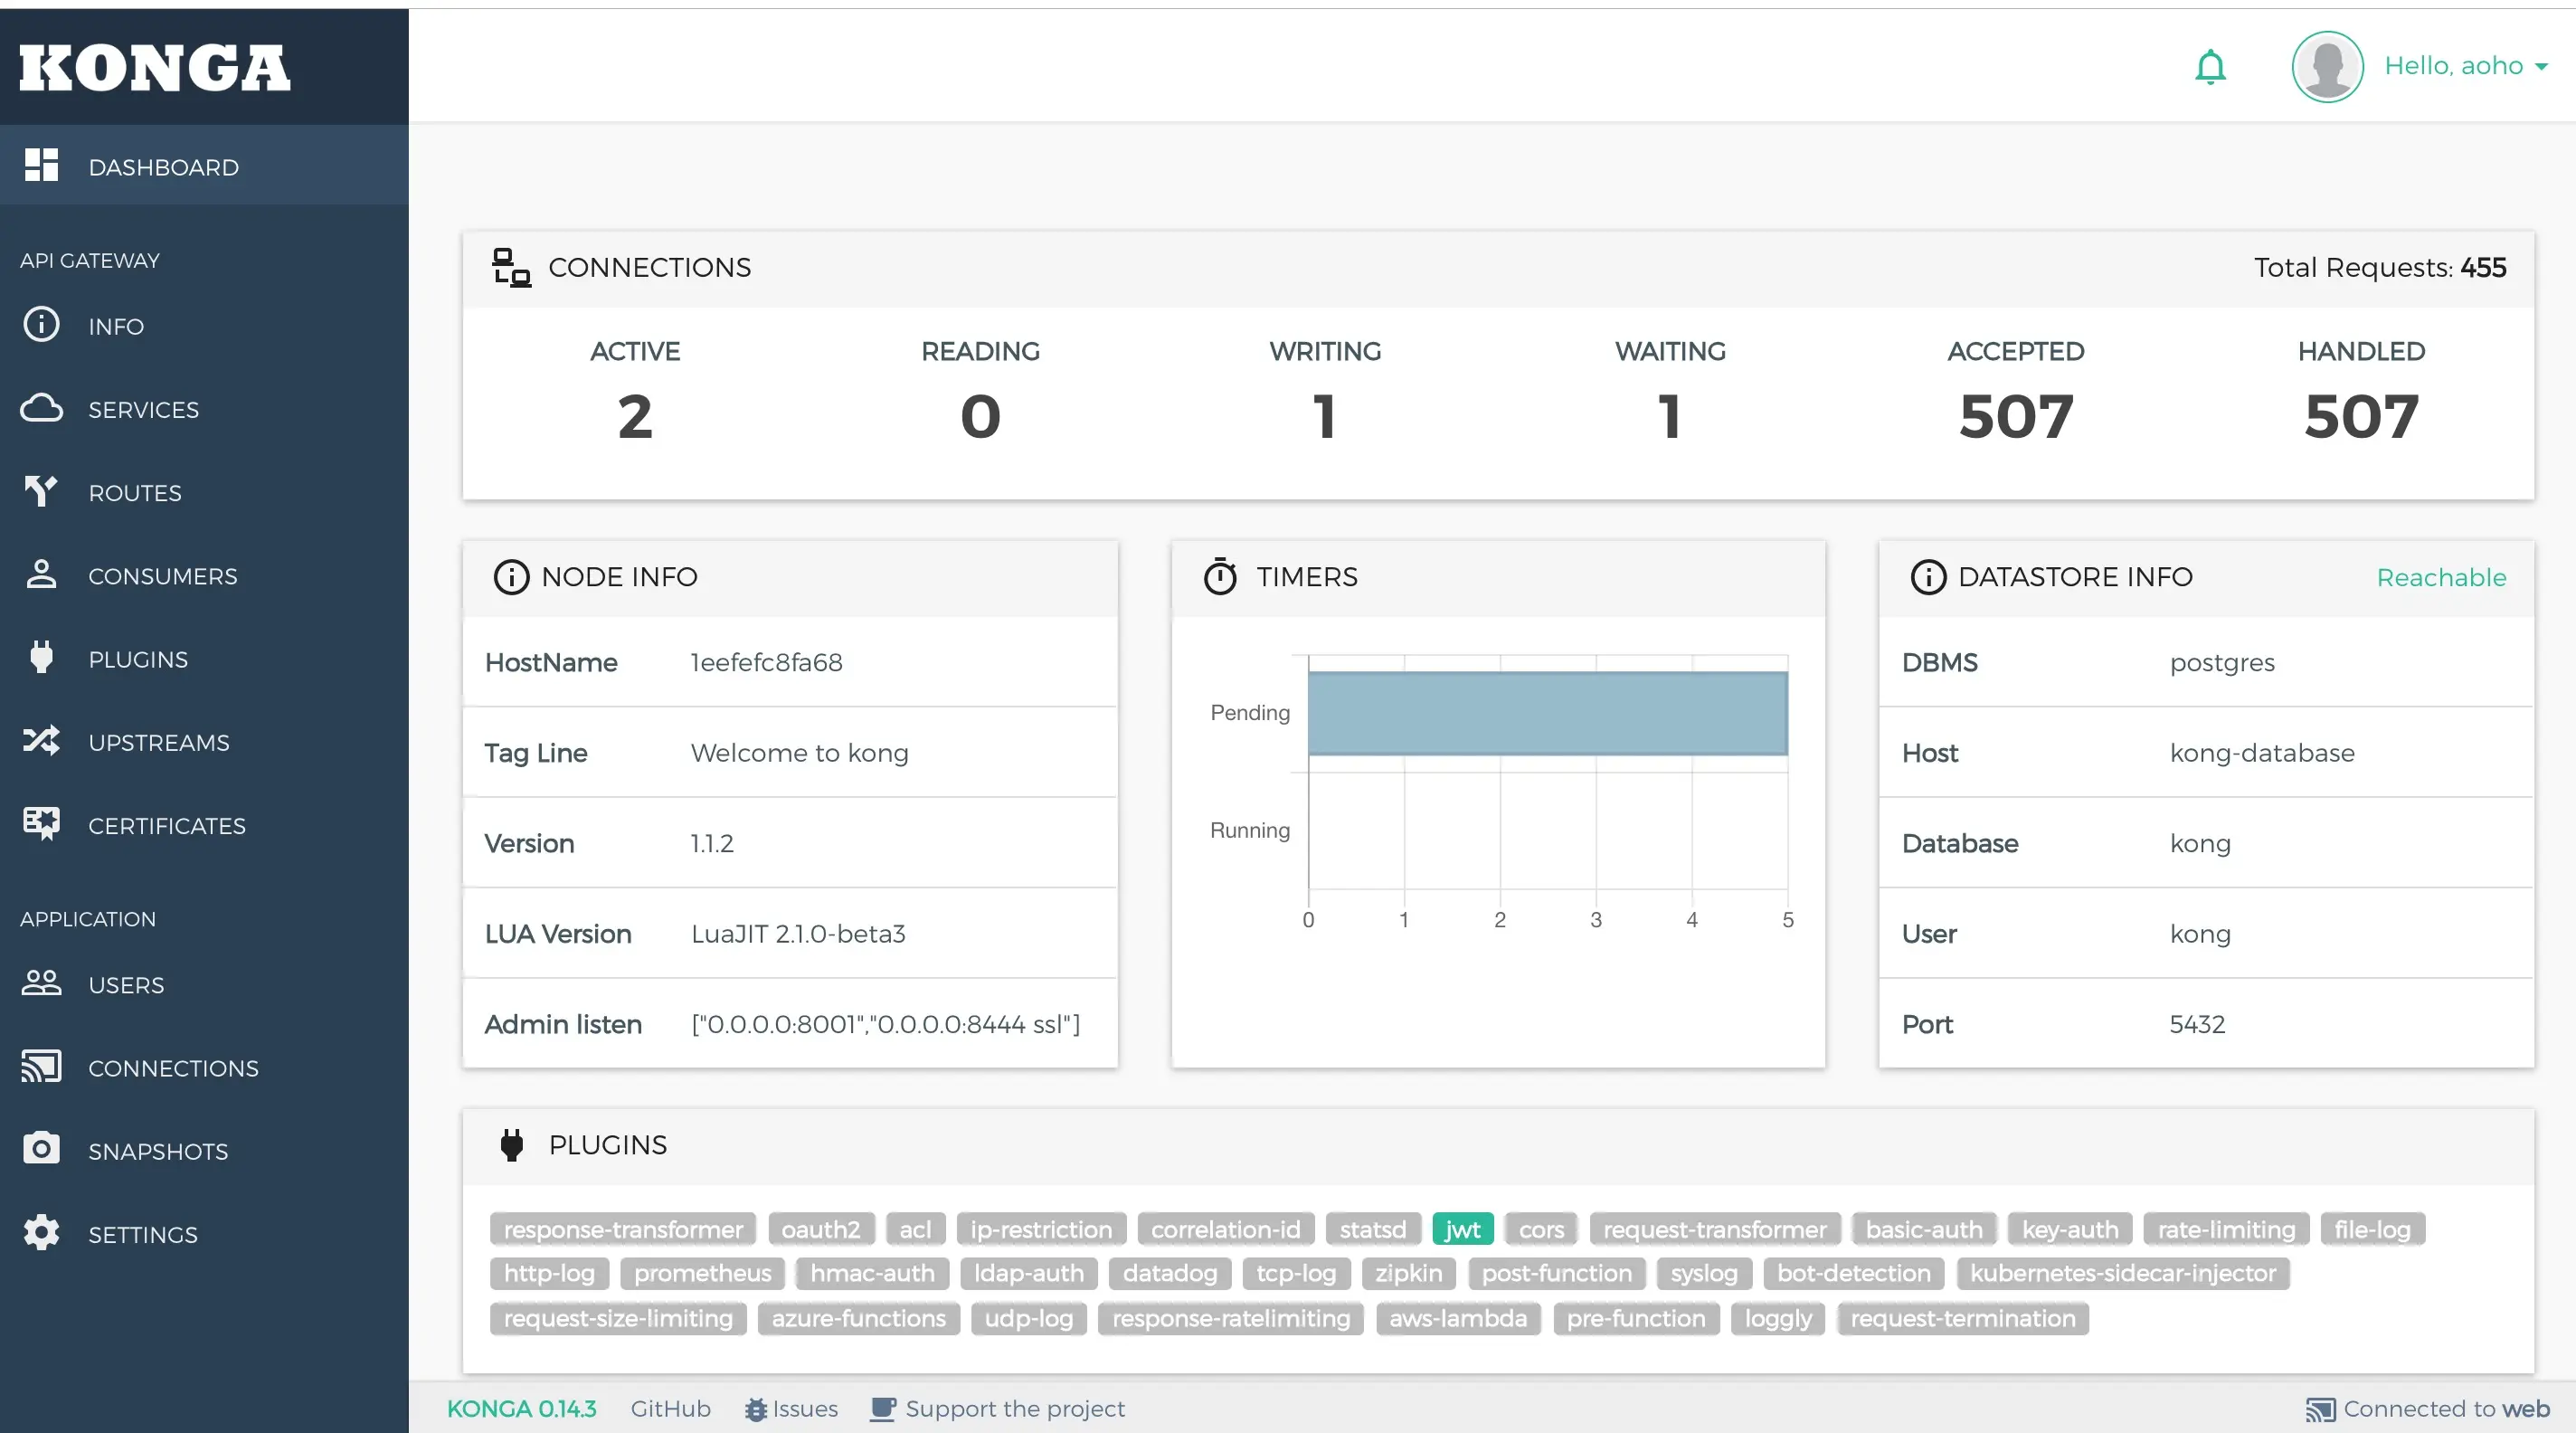This screenshot has height=1433, width=2576.
Task: Go to Certificates in sidebar
Action: click(x=166, y=825)
